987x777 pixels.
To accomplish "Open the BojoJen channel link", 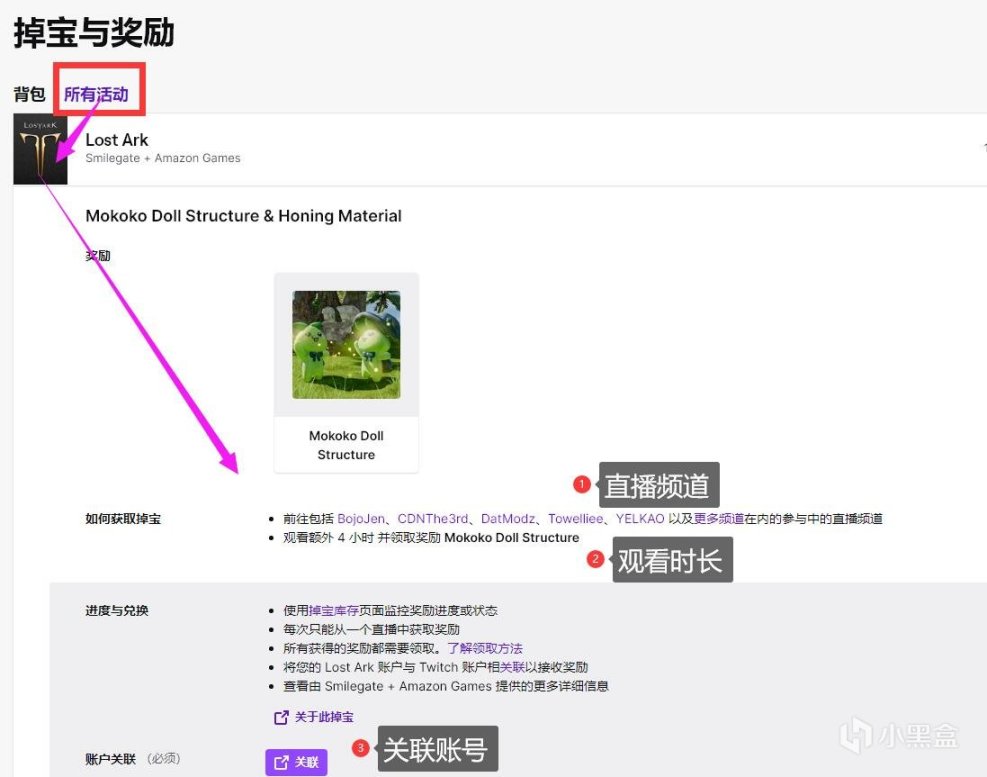I will pos(361,519).
